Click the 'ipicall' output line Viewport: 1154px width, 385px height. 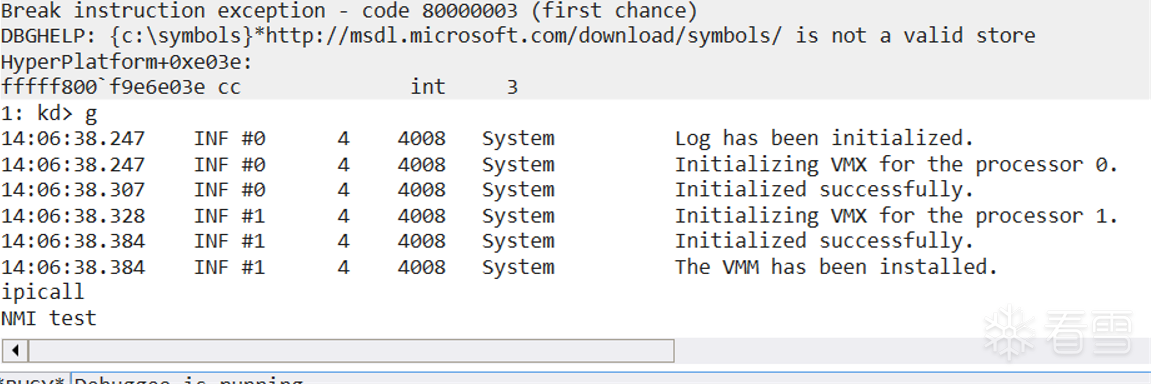[x=43, y=292]
